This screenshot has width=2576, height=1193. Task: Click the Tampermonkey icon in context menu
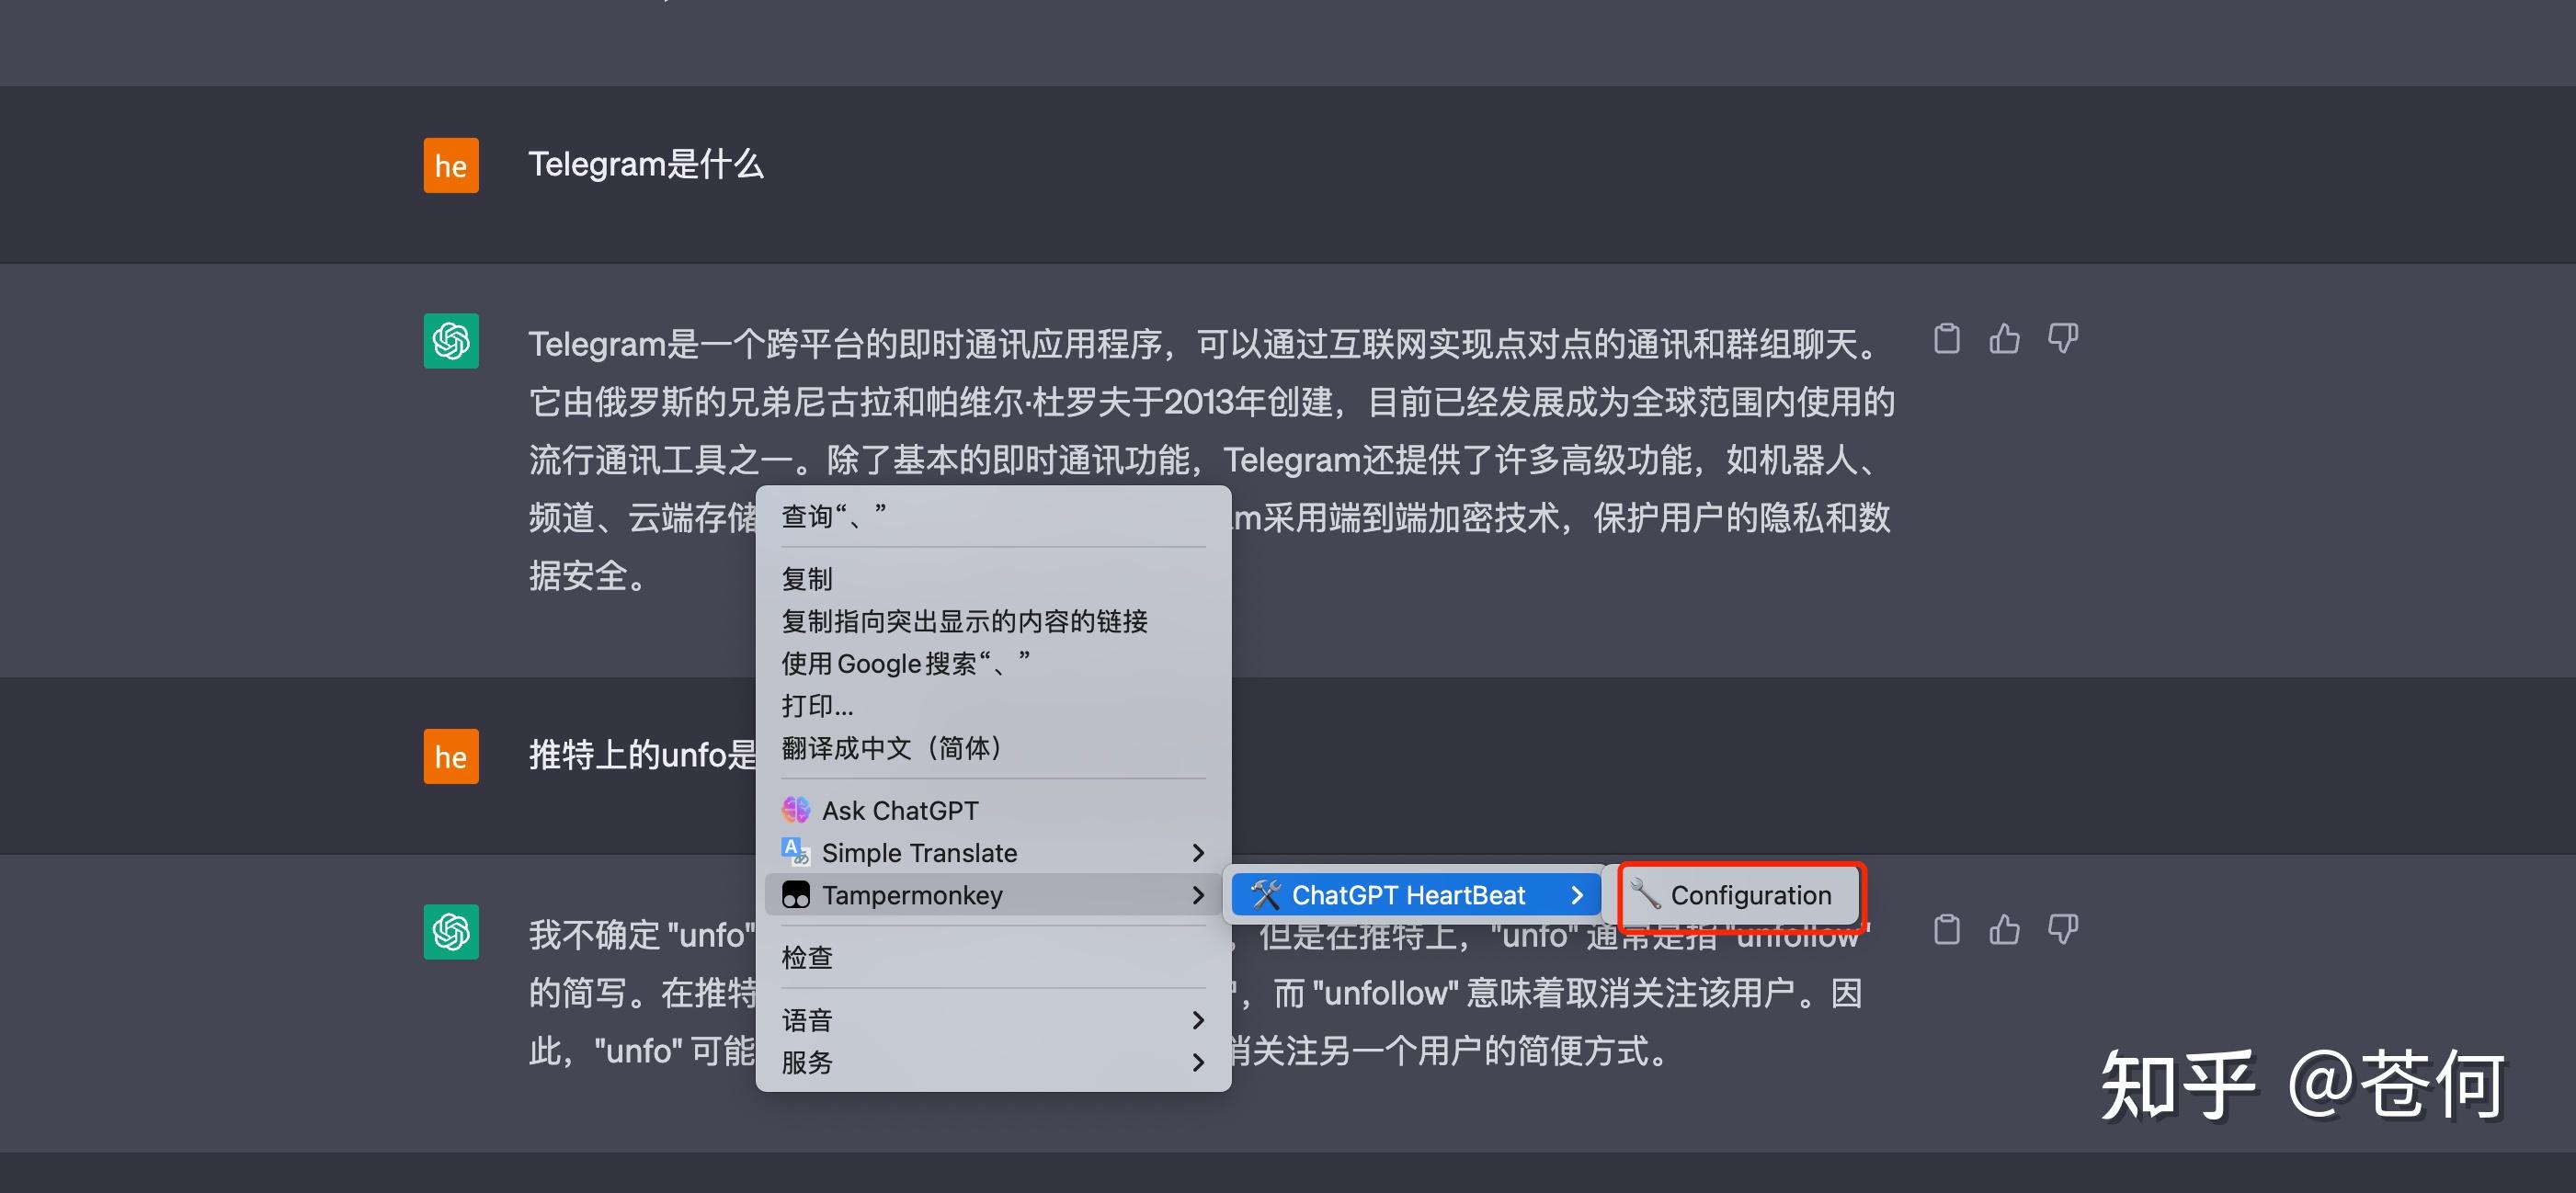click(796, 894)
